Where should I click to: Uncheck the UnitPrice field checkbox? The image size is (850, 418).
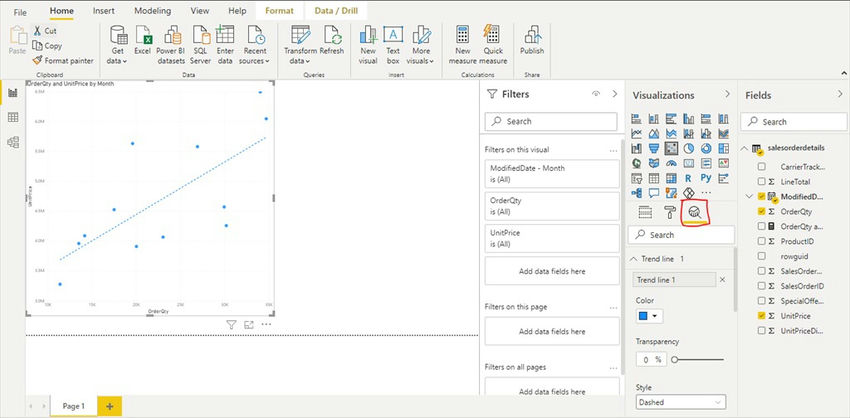[x=762, y=316]
